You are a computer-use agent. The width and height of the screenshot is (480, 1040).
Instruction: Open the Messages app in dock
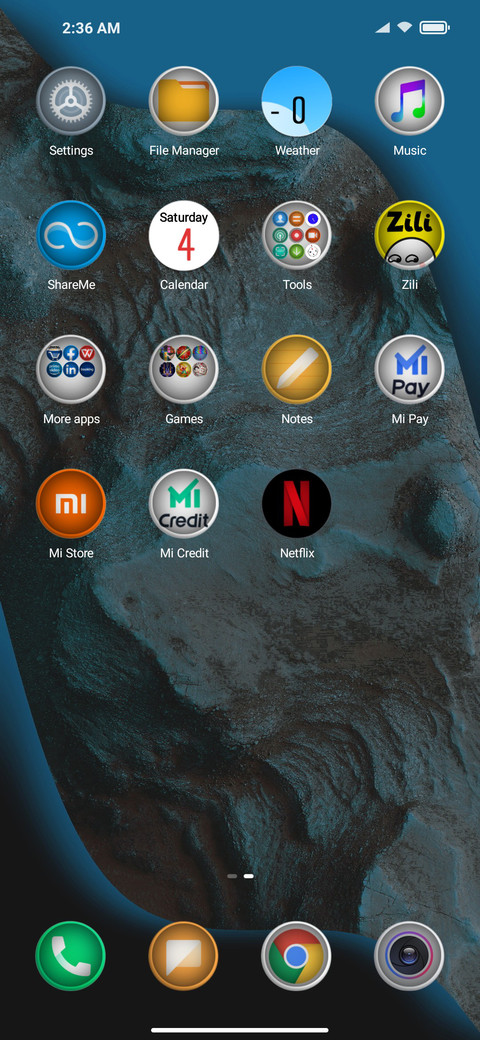pos(184,956)
